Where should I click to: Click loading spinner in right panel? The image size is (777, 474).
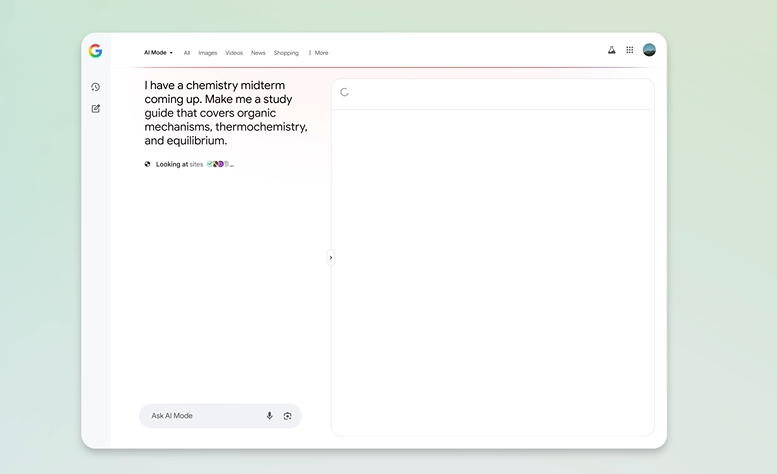point(344,92)
